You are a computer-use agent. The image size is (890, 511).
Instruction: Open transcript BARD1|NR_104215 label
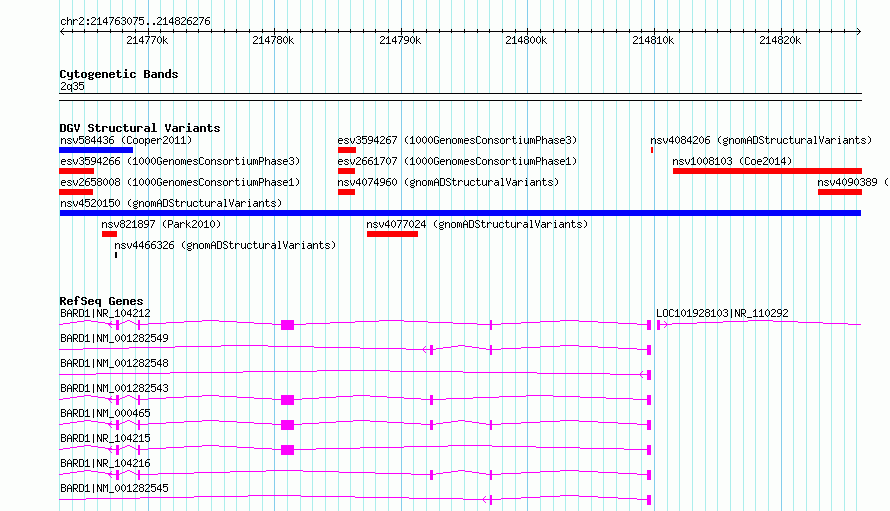click(105, 438)
